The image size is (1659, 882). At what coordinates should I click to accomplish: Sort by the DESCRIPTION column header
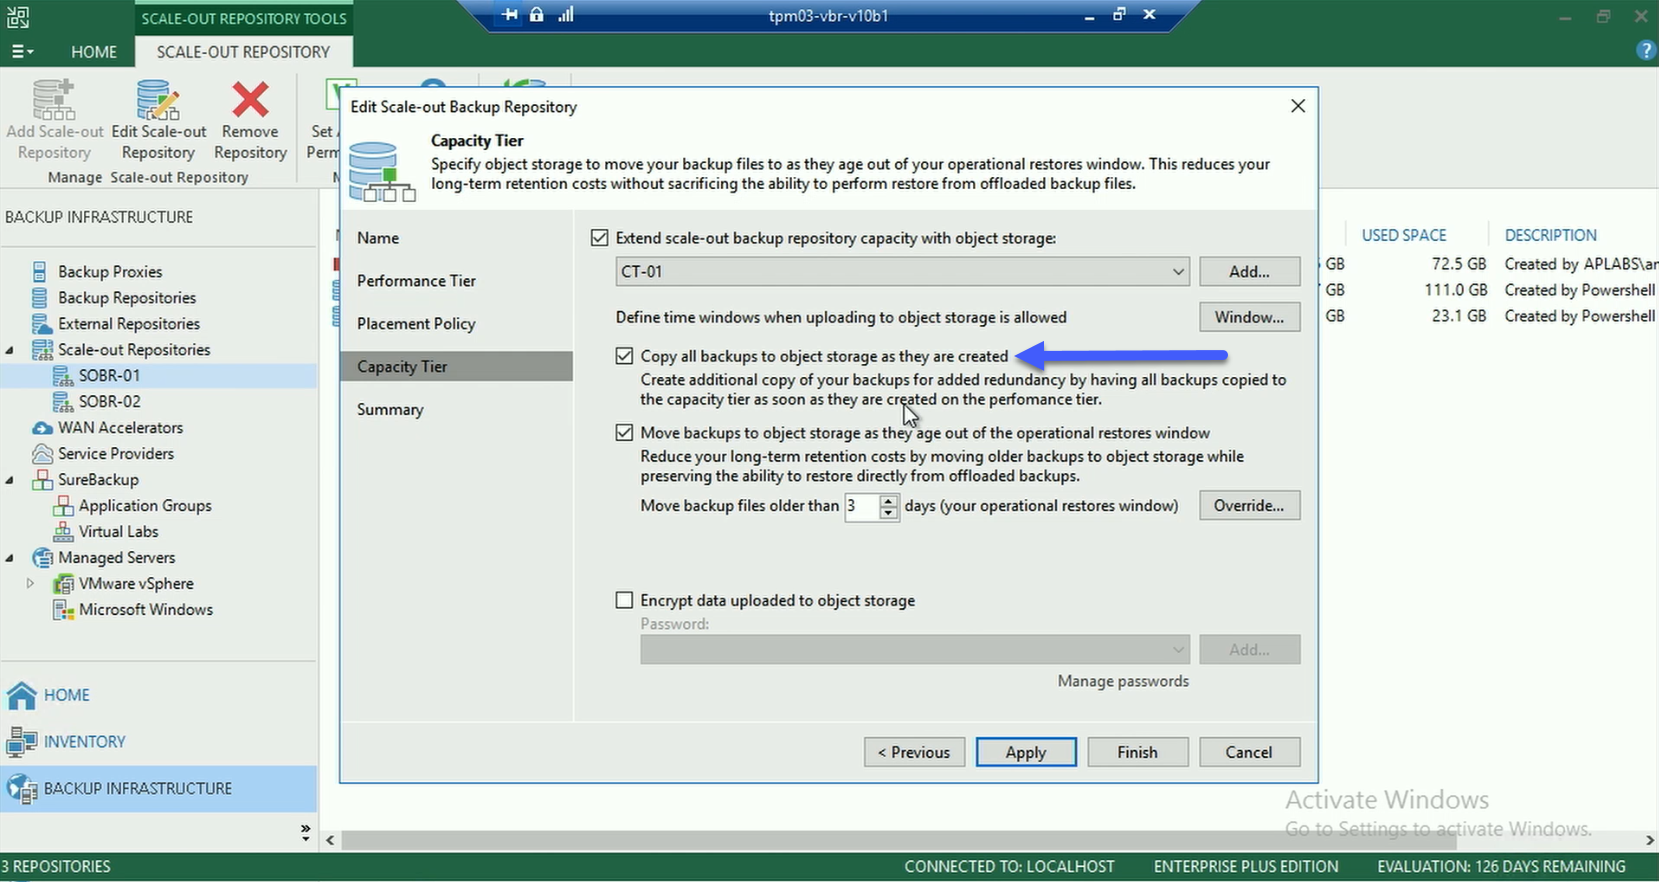[1551, 236]
